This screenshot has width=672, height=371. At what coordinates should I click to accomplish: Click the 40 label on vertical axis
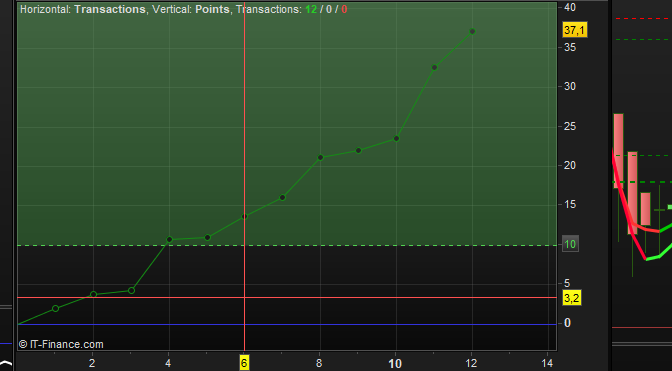570,7
